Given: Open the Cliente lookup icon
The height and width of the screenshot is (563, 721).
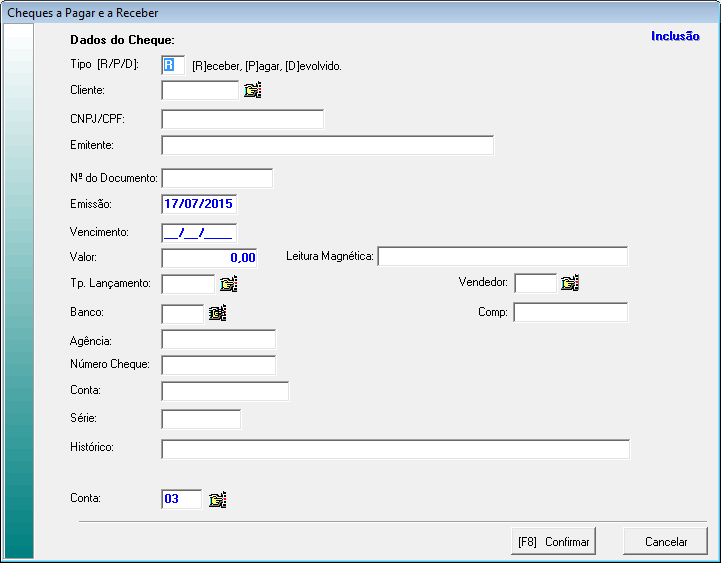Looking at the screenshot, I should click(x=252, y=91).
